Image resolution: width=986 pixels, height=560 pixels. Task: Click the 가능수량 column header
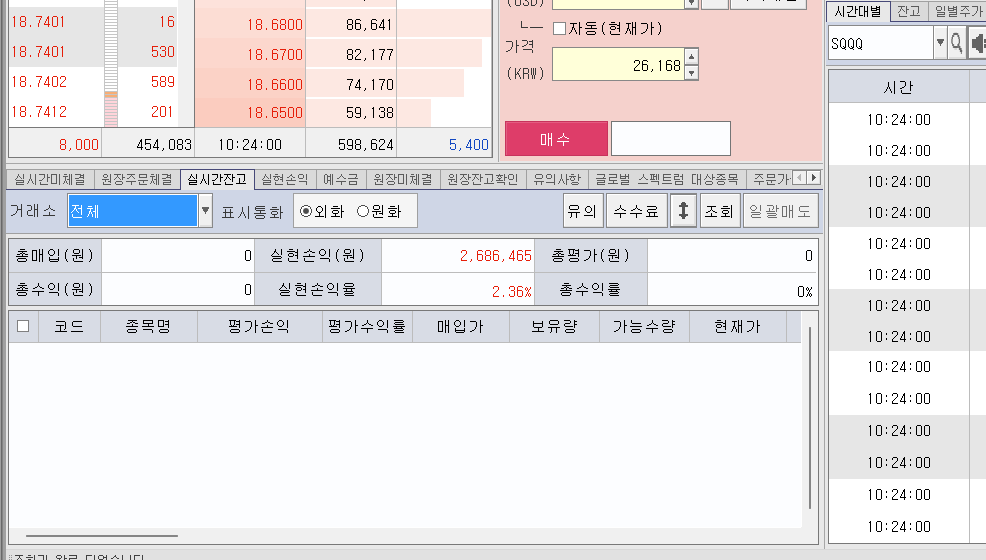[644, 326]
